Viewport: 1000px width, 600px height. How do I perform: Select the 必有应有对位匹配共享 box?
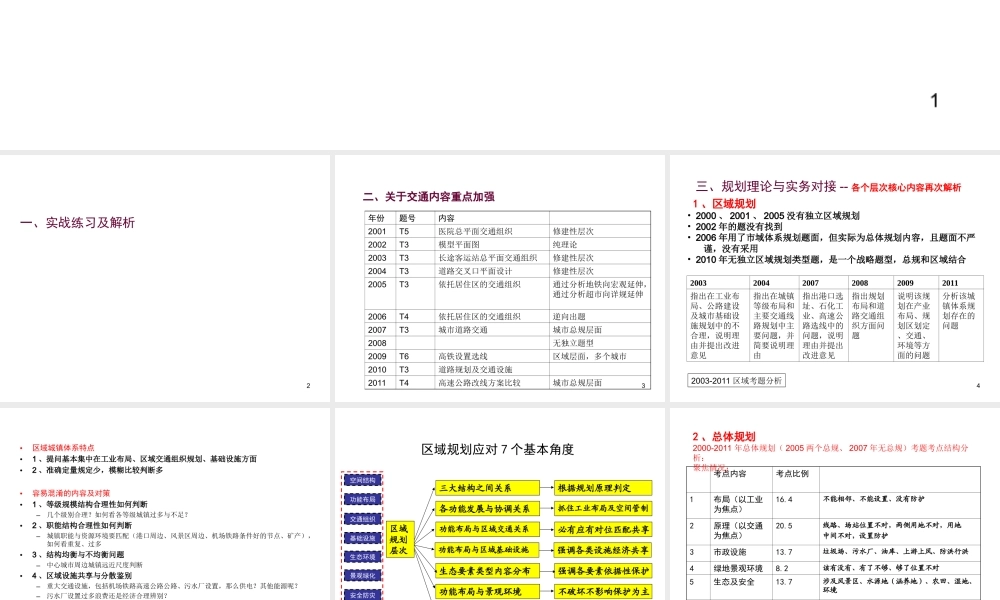(603, 530)
